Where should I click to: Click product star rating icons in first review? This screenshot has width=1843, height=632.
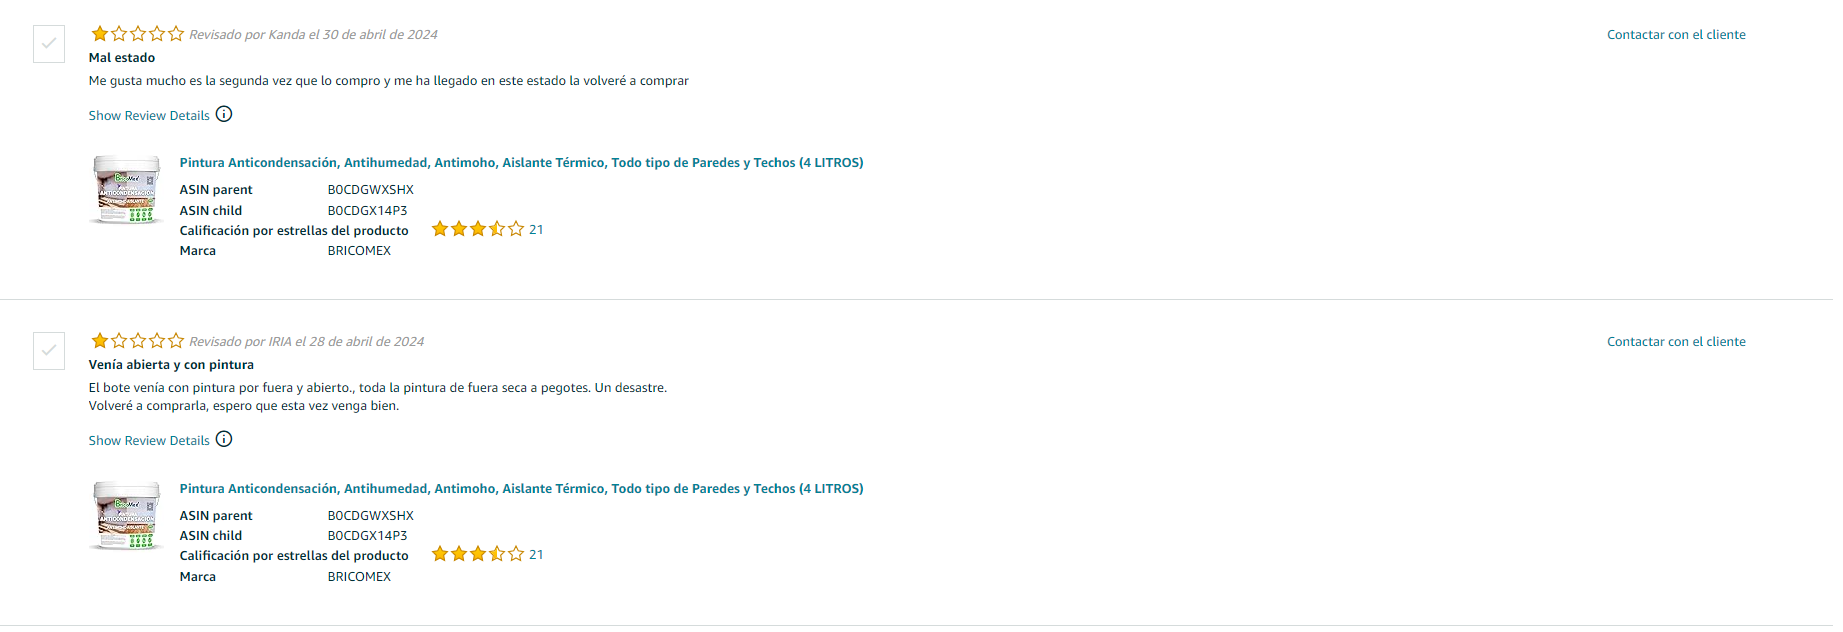(x=477, y=229)
